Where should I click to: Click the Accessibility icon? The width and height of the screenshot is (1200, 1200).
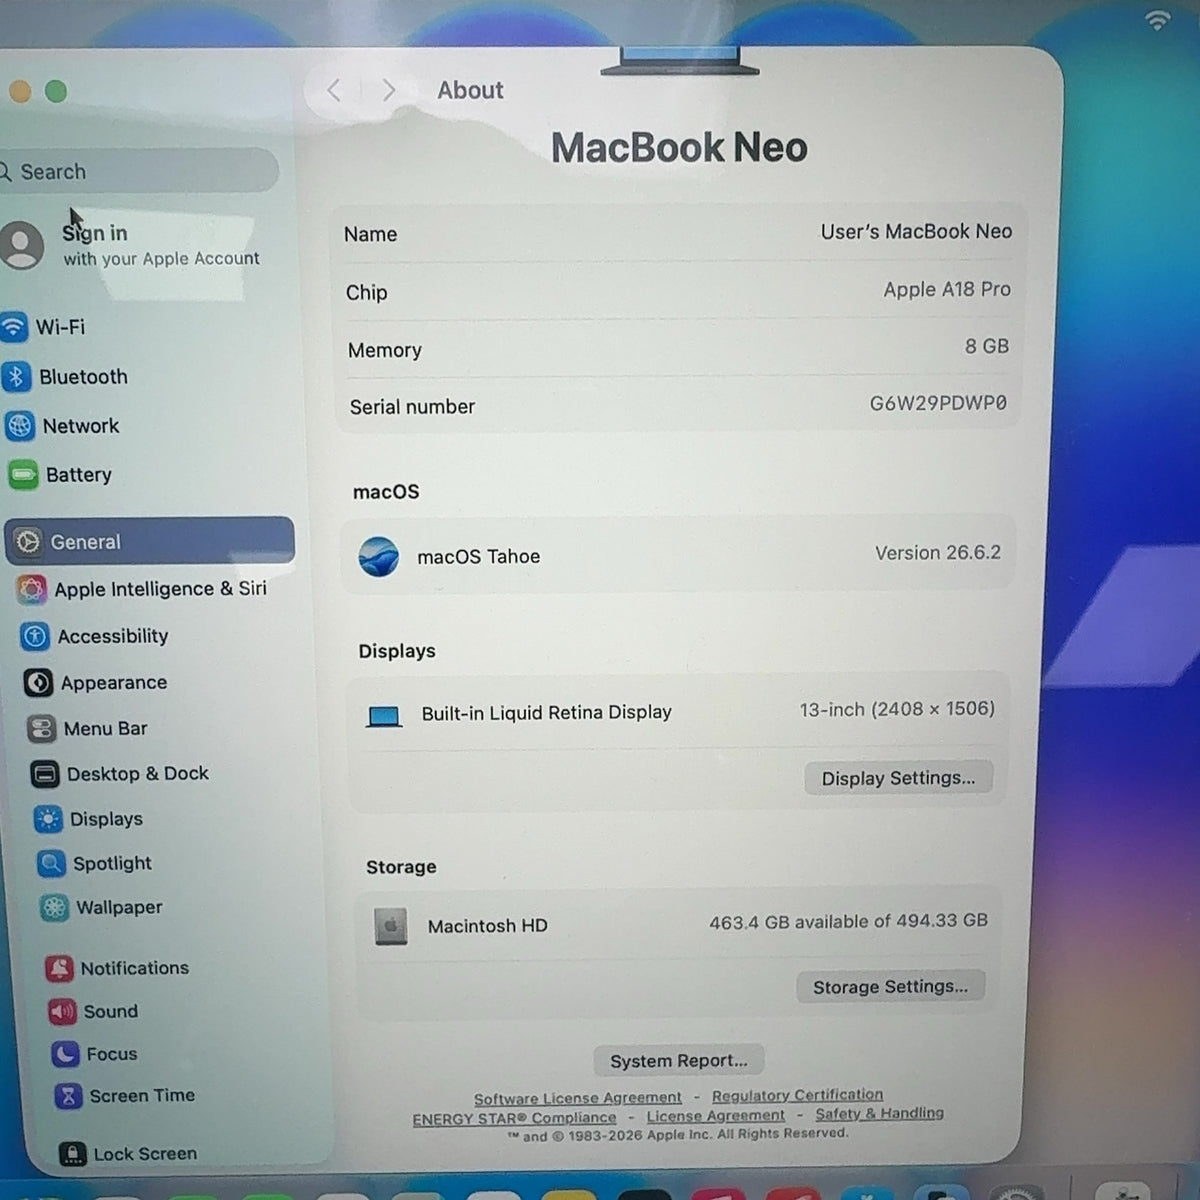click(35, 636)
